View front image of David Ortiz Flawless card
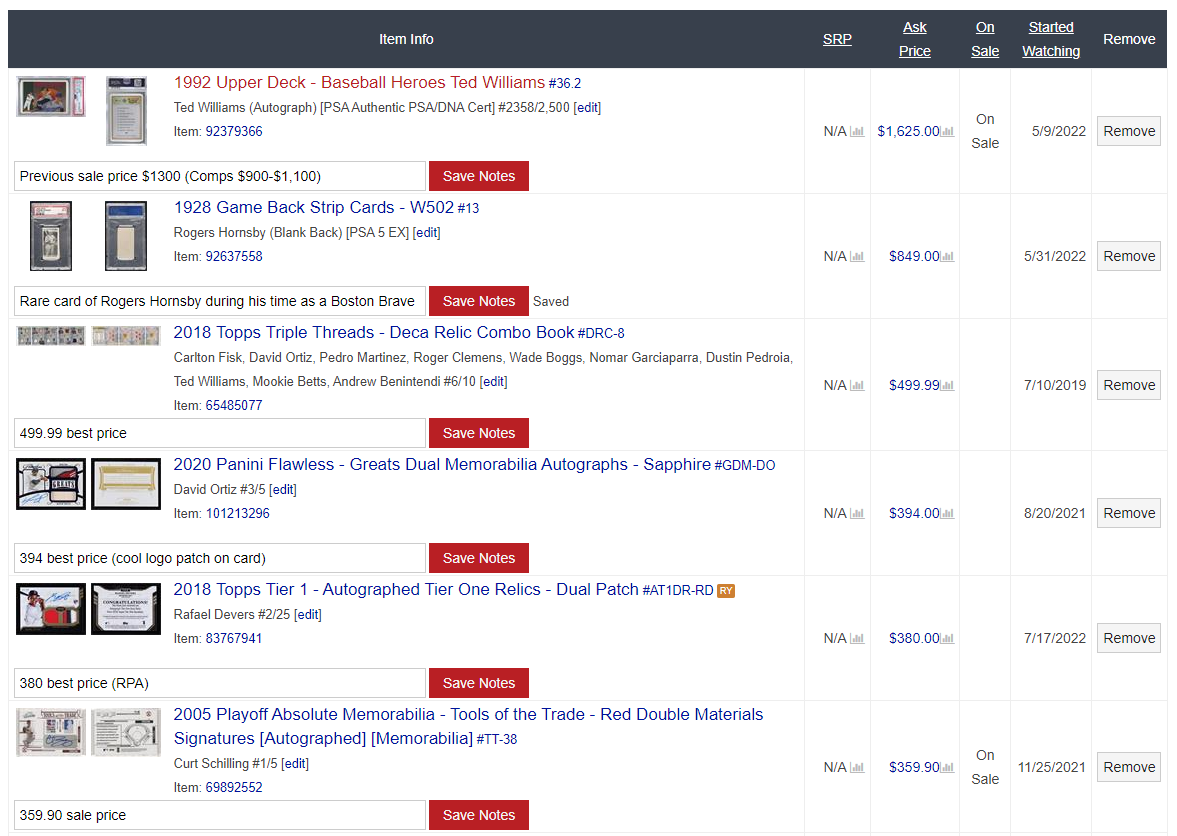The height and width of the screenshot is (836, 1177). click(x=51, y=484)
